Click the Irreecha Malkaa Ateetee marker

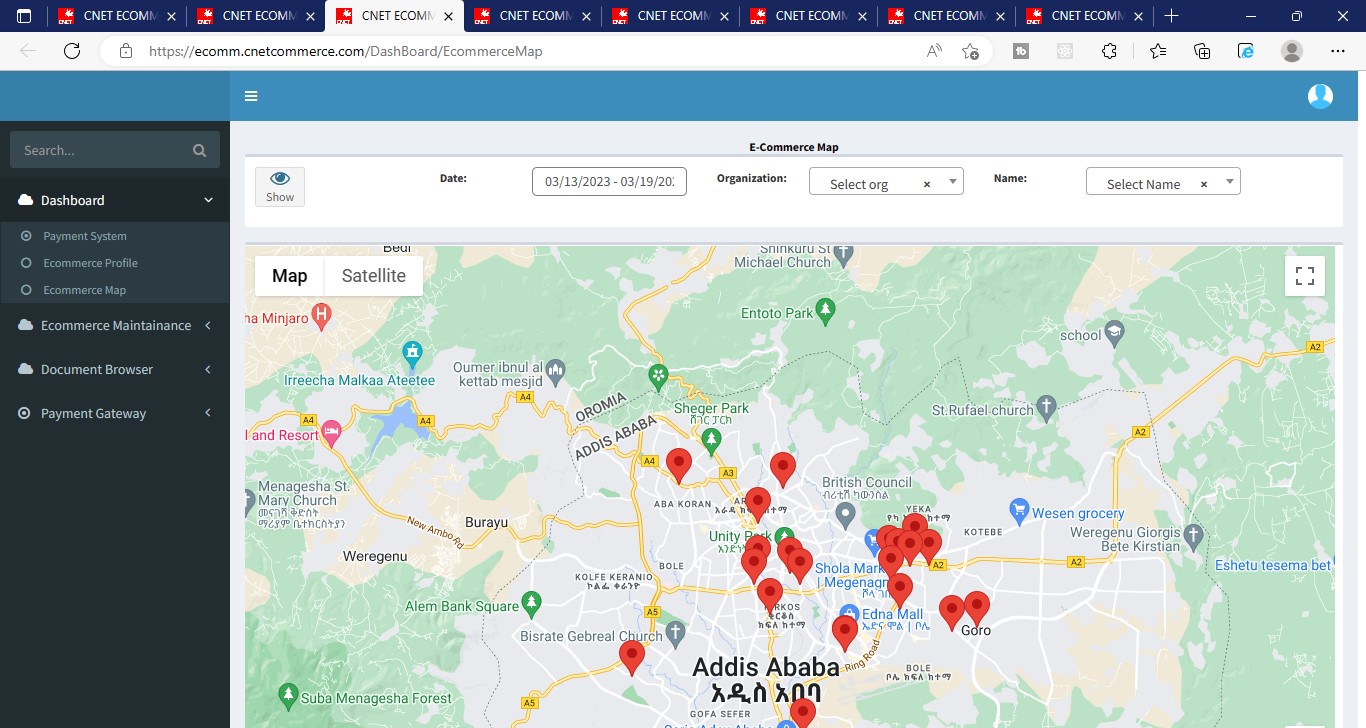pyautogui.click(x=411, y=352)
